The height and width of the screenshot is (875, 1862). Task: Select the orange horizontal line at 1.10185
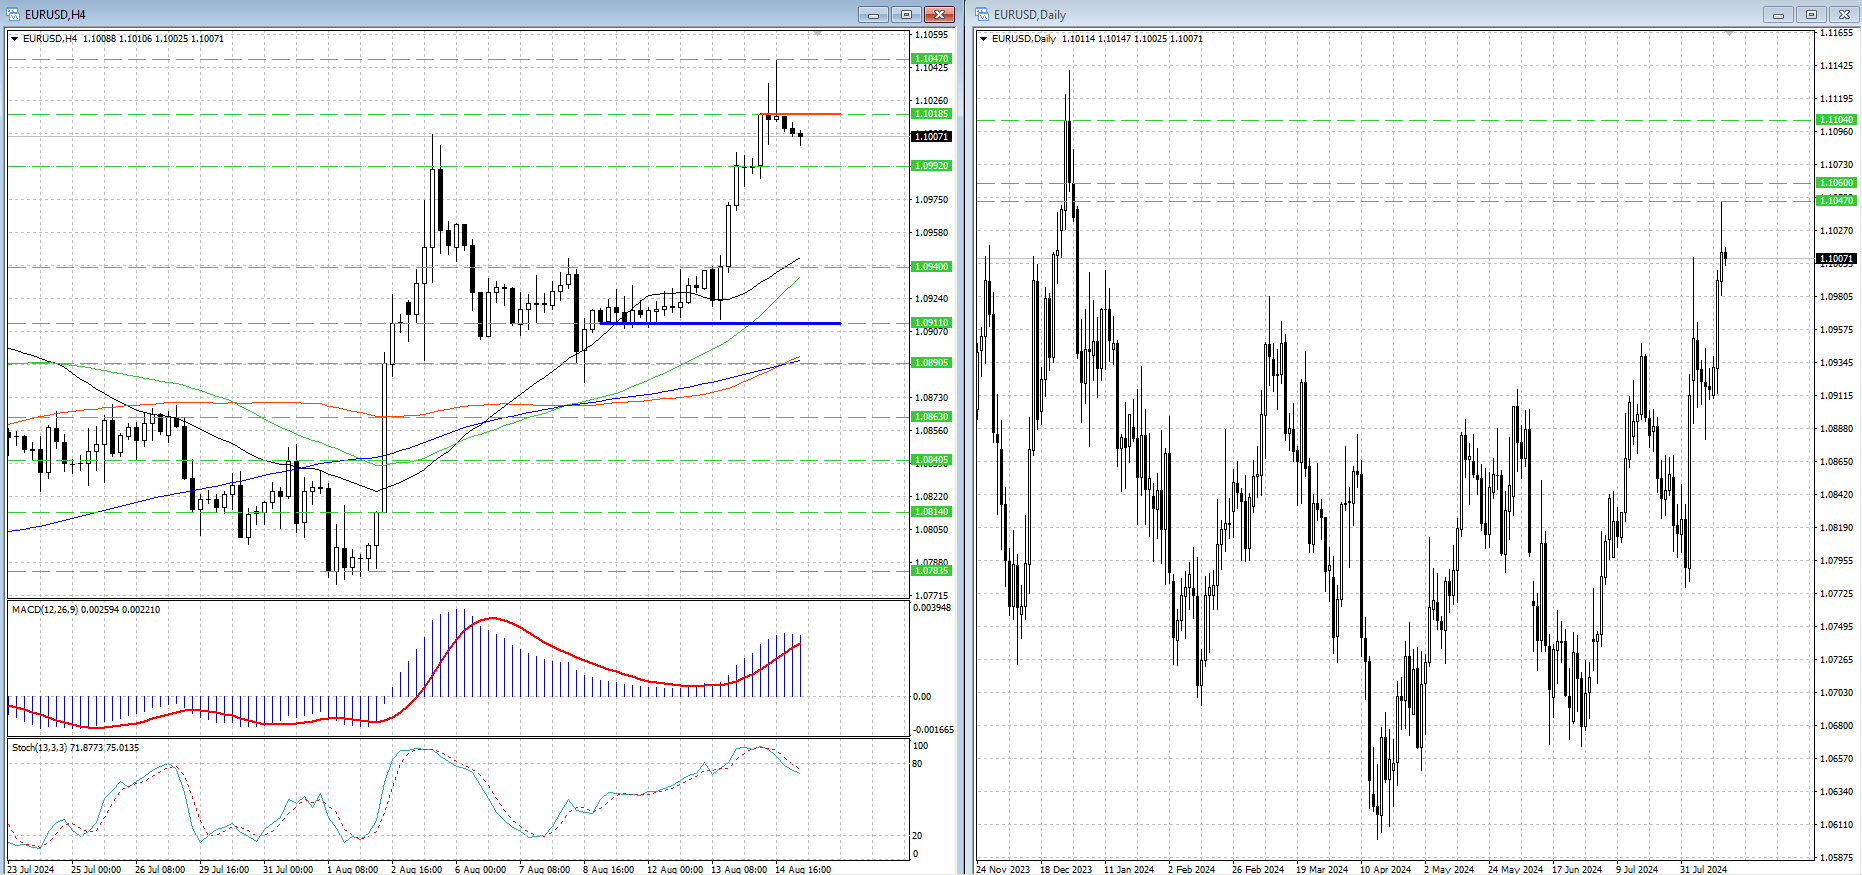point(800,114)
